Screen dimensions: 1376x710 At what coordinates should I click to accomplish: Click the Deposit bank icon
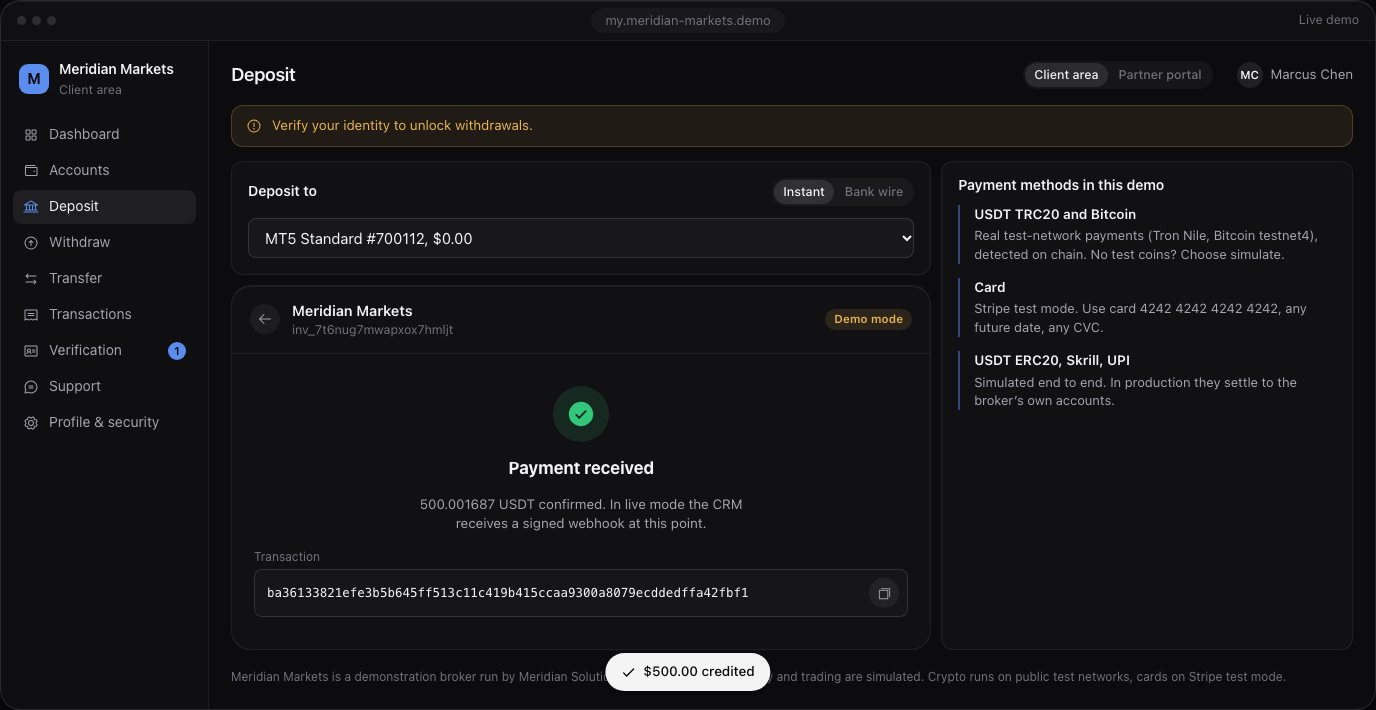pyautogui.click(x=31, y=207)
